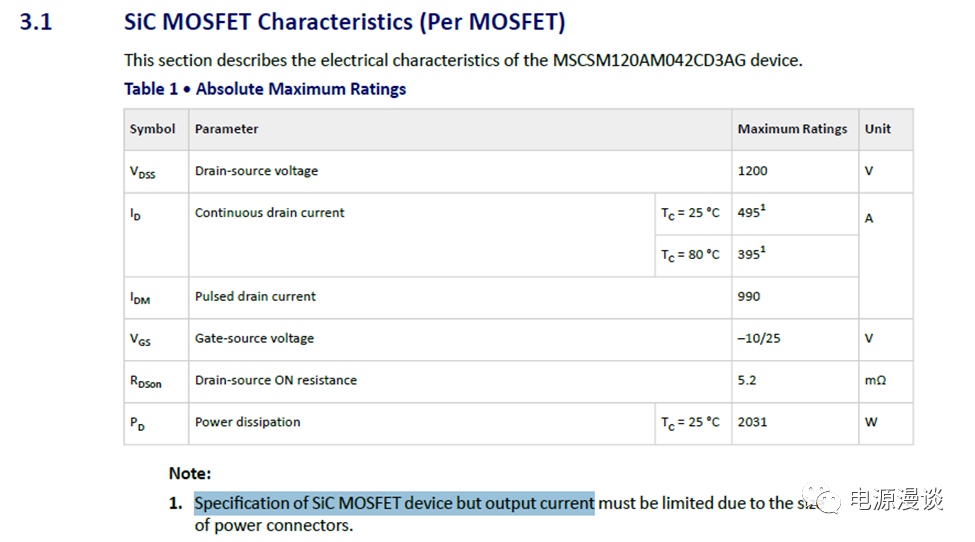
Task: Click the 'Symbol' column header
Action: click(x=152, y=129)
